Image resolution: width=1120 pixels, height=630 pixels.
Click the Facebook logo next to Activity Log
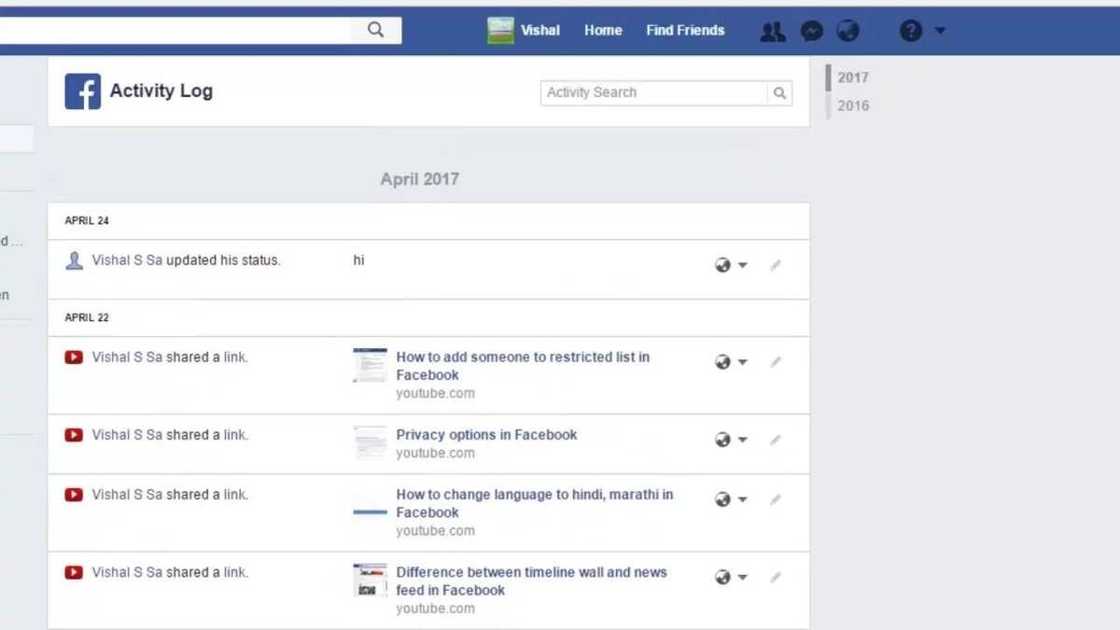pyautogui.click(x=83, y=91)
